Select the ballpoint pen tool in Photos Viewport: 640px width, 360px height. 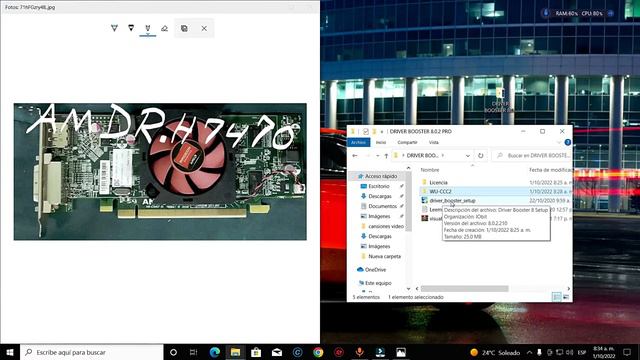[x=114, y=28]
